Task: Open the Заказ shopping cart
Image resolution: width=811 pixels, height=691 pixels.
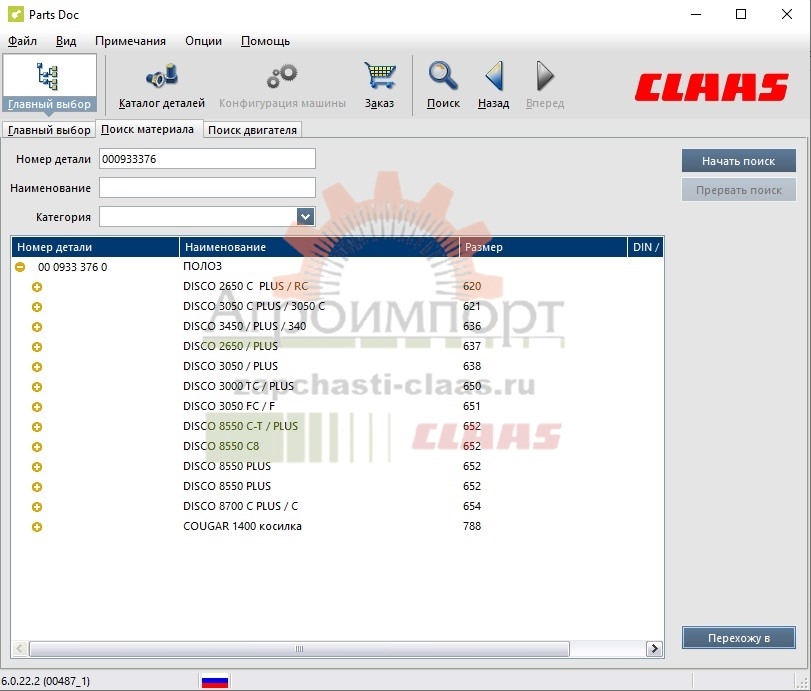Action: click(379, 85)
